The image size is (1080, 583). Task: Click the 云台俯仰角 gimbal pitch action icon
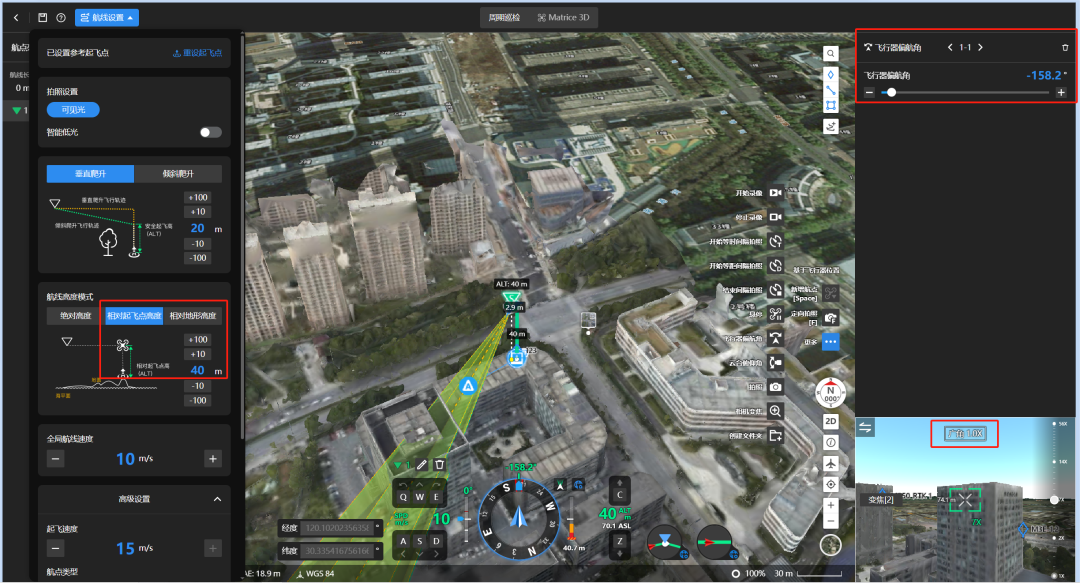point(776,362)
